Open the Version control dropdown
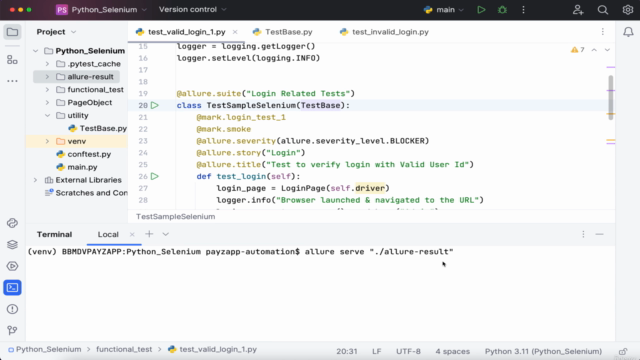640x360 pixels. click(x=192, y=9)
